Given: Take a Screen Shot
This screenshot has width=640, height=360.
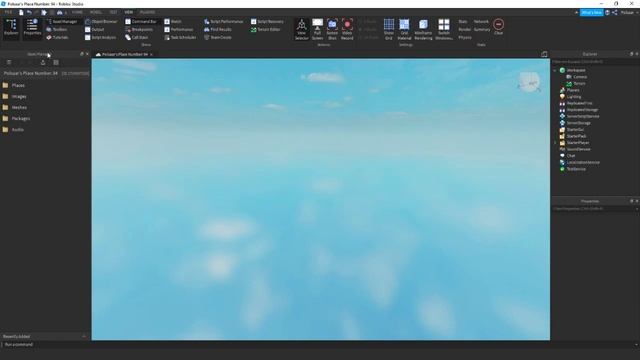Looking at the screenshot, I should [332, 29].
